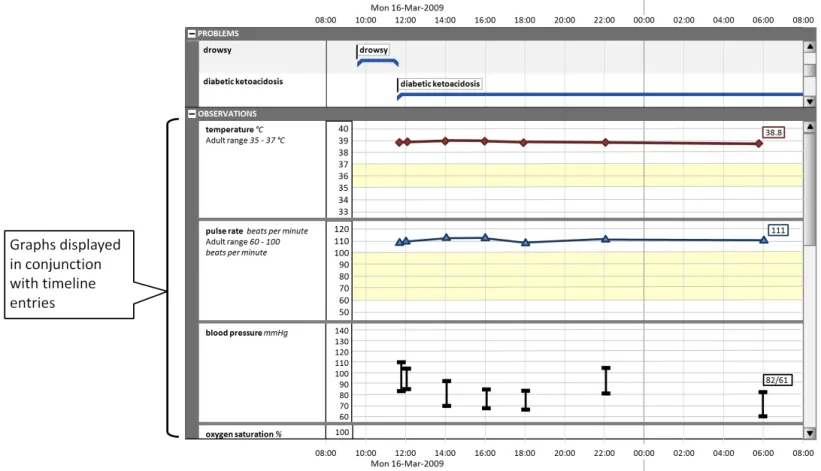This screenshot has width=821, height=471.
Task: Click the last blood pressure bar at 06:00
Action: click(x=762, y=404)
